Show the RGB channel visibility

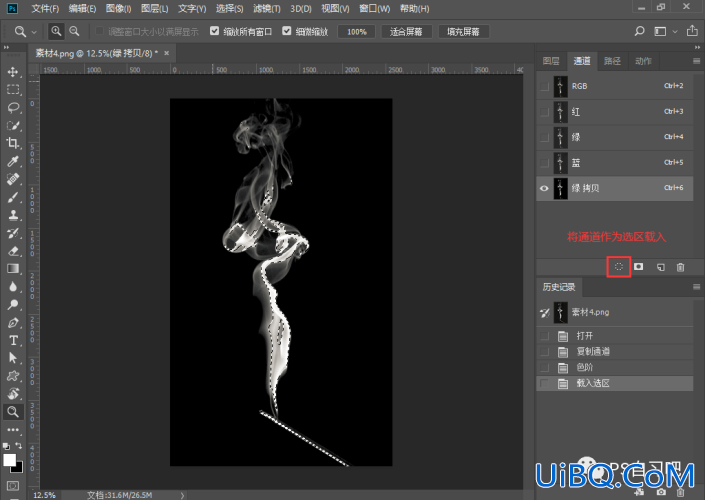544,86
